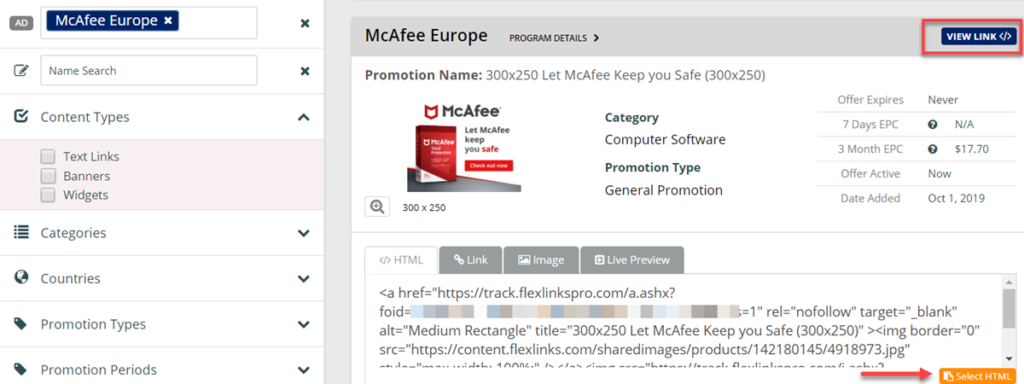This screenshot has height=384, width=1024.
Task: Check the Widgets checkbox
Action: (x=48, y=195)
